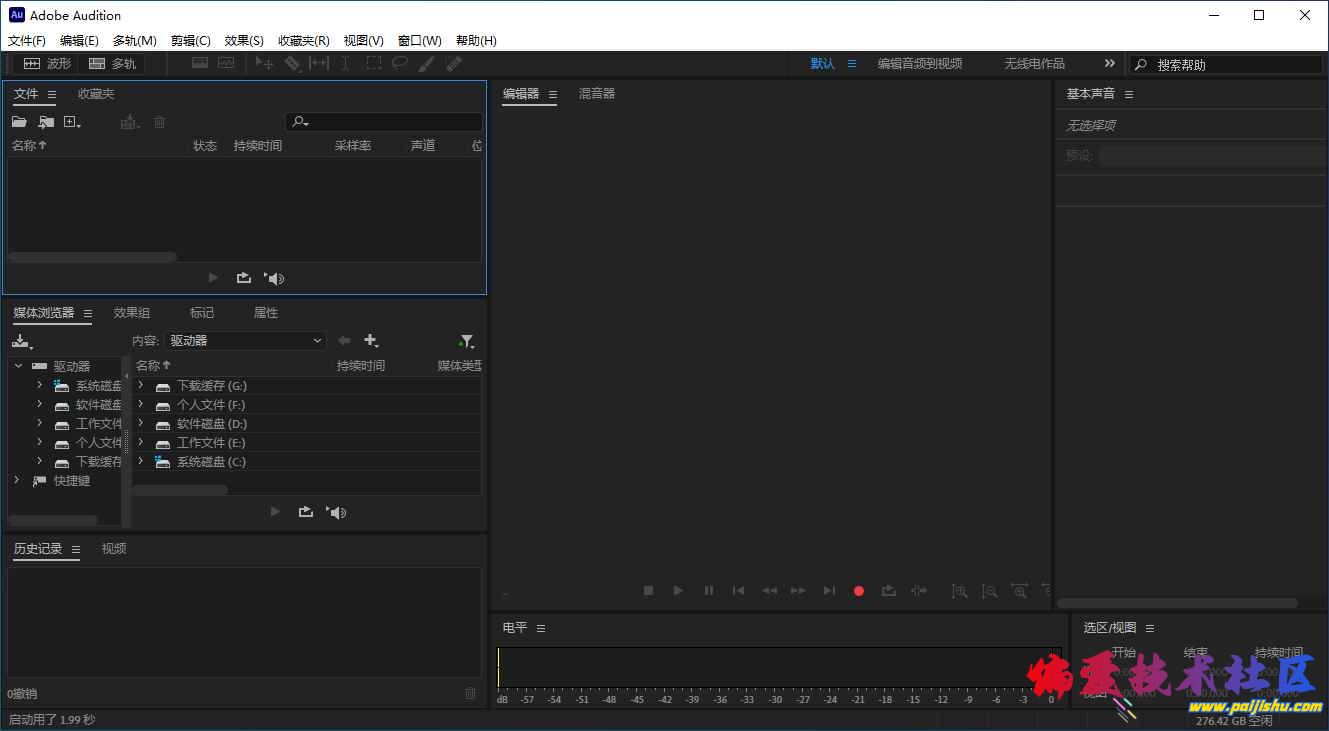Click the filter icon in Media Browser

tap(466, 341)
